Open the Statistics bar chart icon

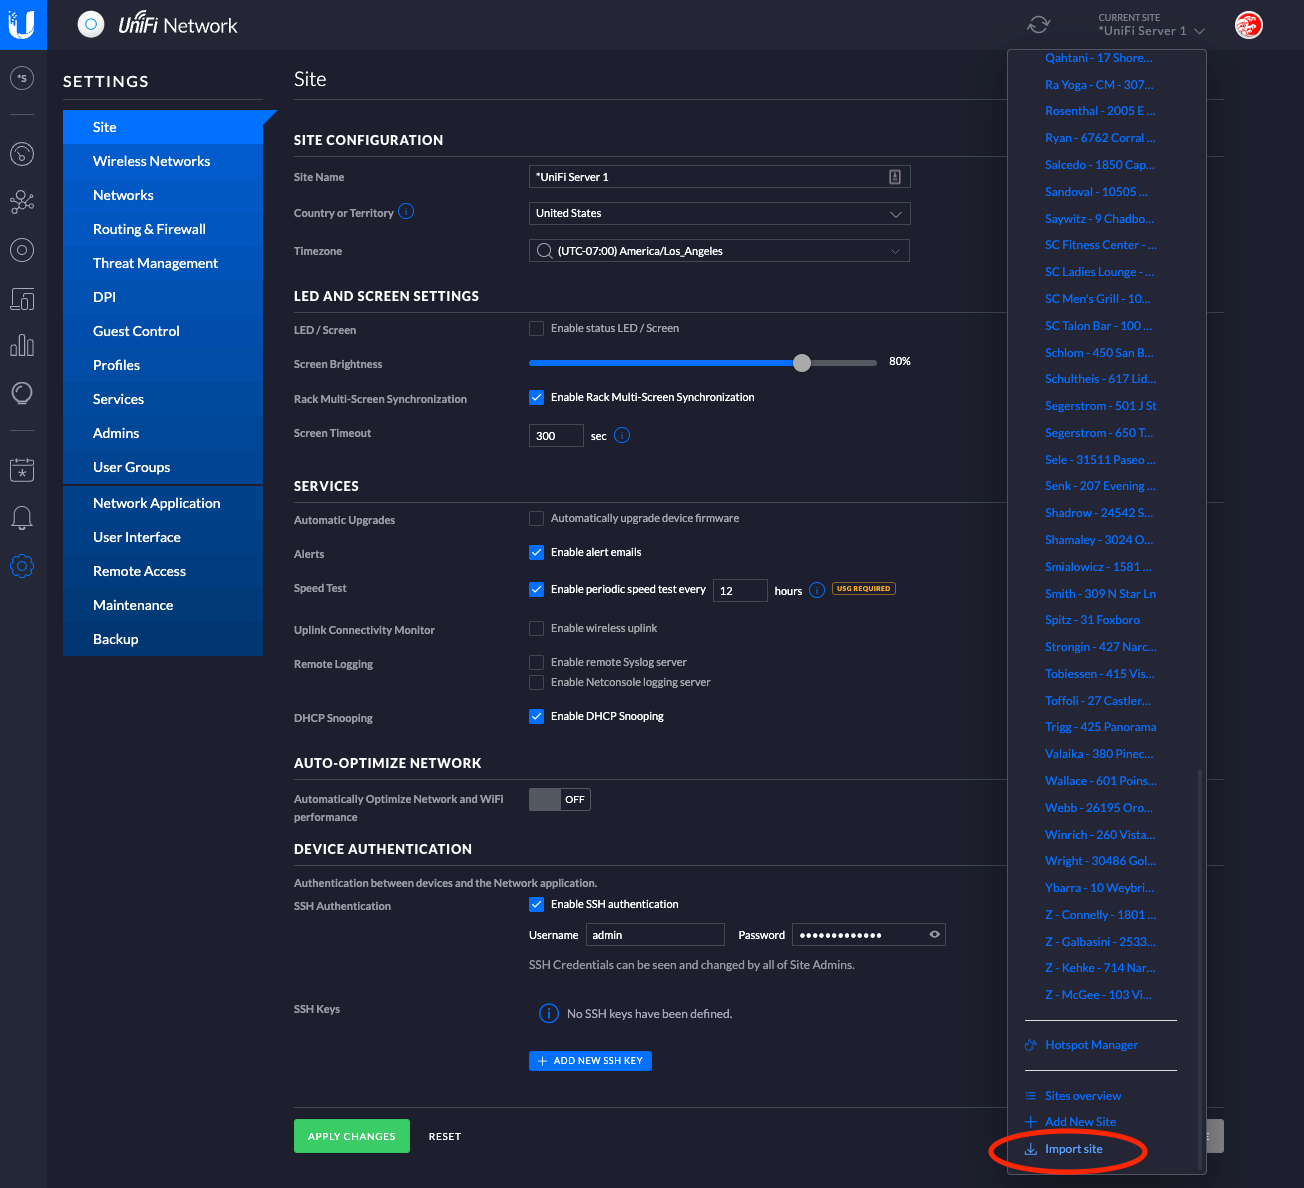22,346
